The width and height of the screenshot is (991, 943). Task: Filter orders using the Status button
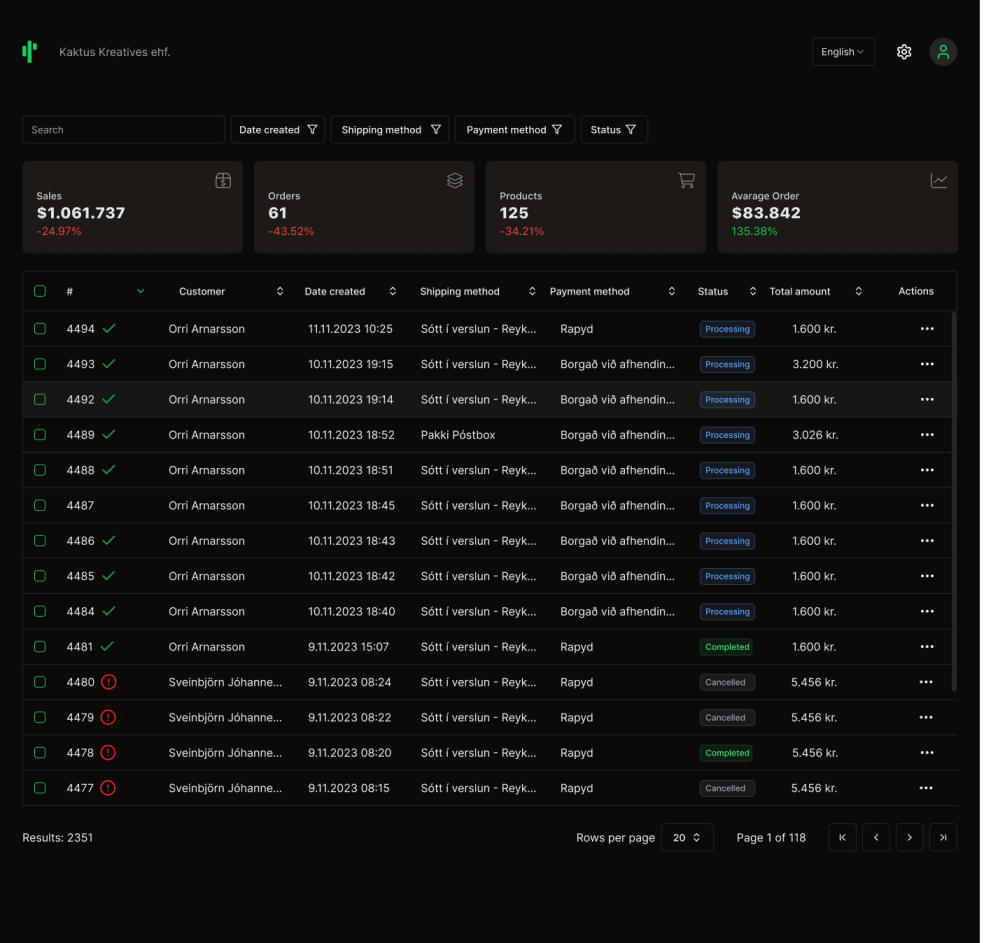[x=614, y=130]
